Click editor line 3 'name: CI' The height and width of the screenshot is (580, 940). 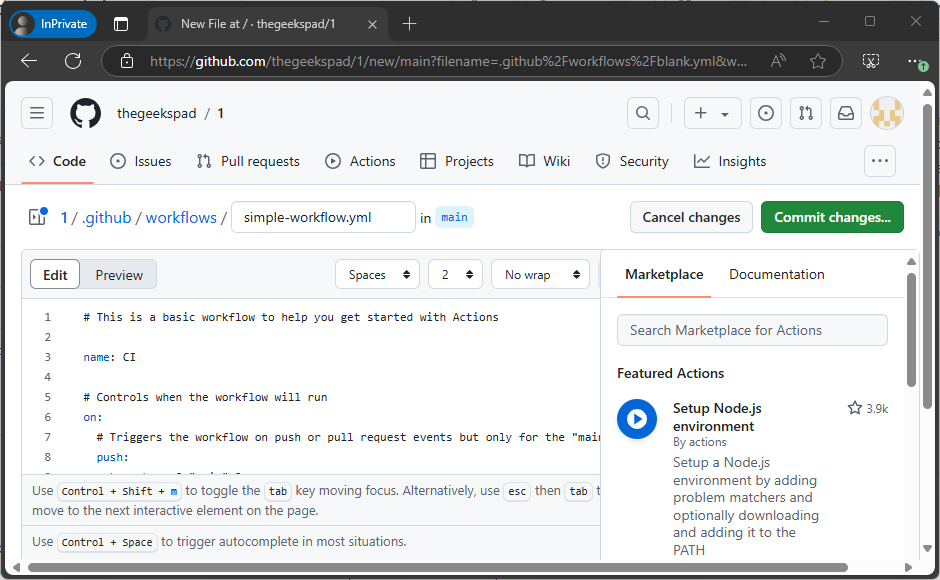pos(110,357)
